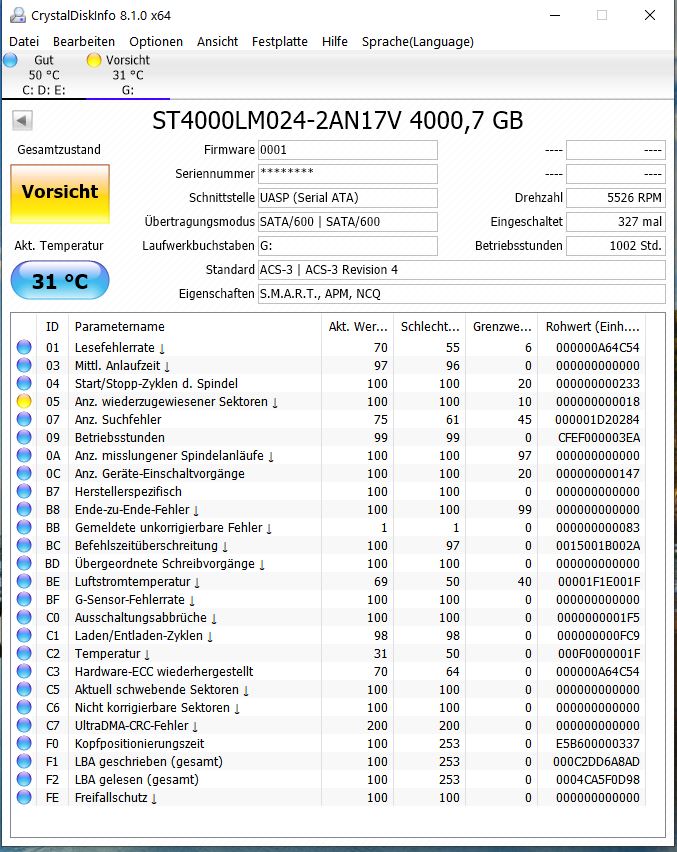
Task: Open the Festplatte menu
Action: point(279,41)
